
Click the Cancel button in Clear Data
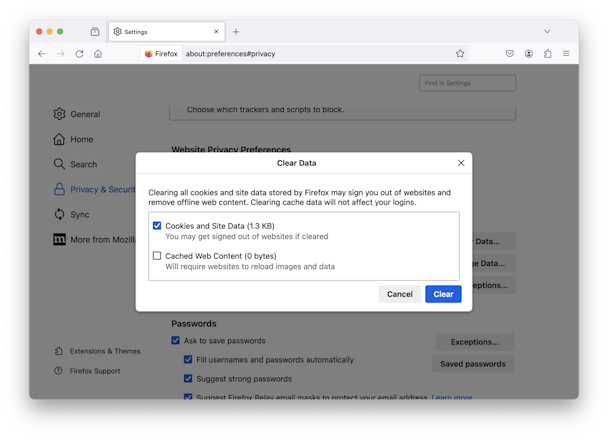click(x=399, y=294)
